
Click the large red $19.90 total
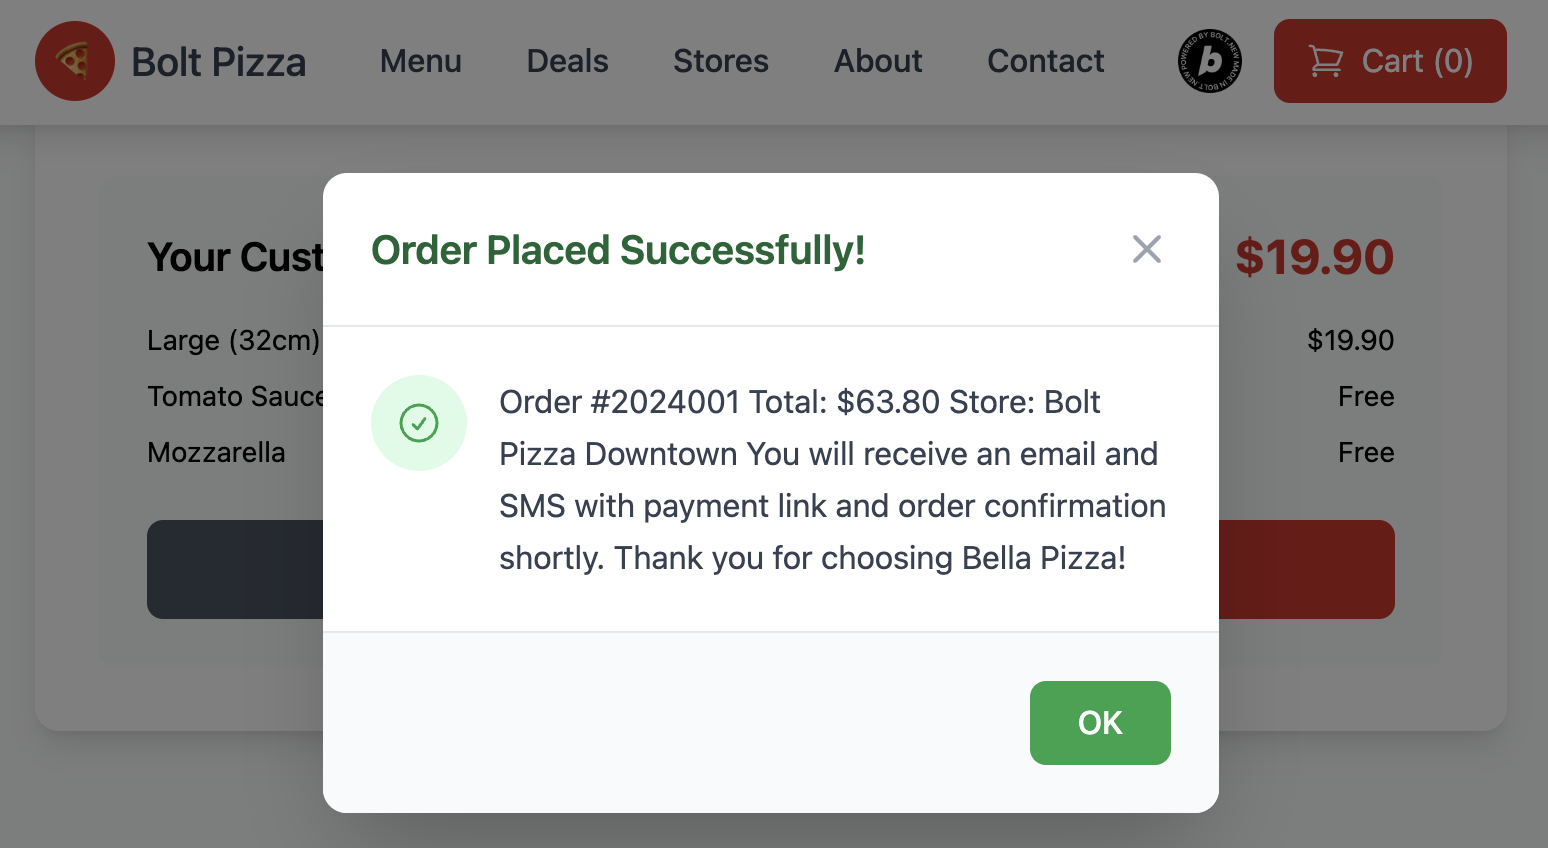(1313, 257)
